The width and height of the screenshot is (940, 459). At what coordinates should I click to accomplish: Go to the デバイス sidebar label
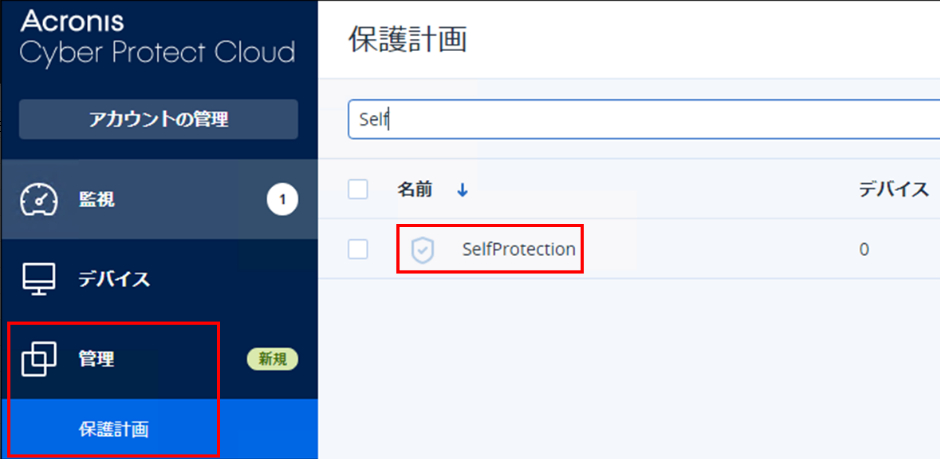(114, 279)
